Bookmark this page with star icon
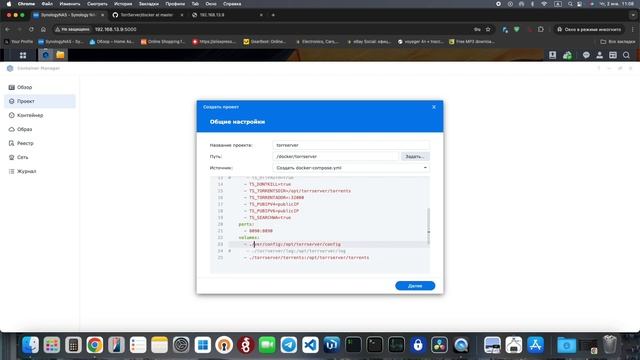The image size is (640, 360). [x=488, y=29]
